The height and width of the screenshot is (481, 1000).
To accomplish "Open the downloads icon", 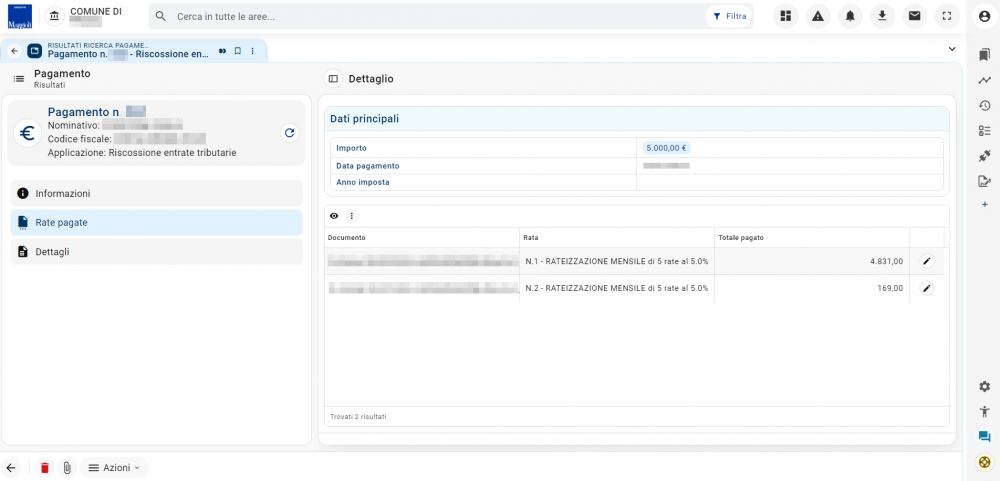I will (883, 17).
